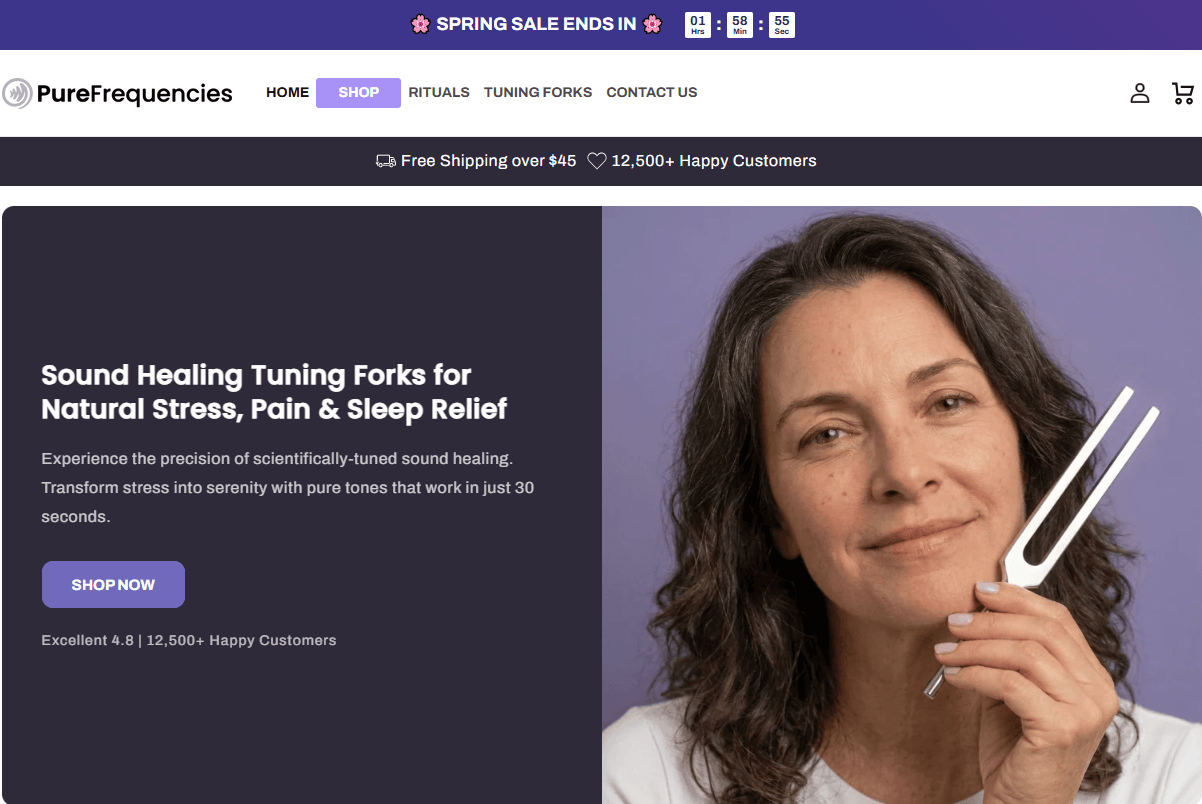This screenshot has width=1202, height=804.
Task: Click the seconds box in the countdown
Action: coord(781,25)
